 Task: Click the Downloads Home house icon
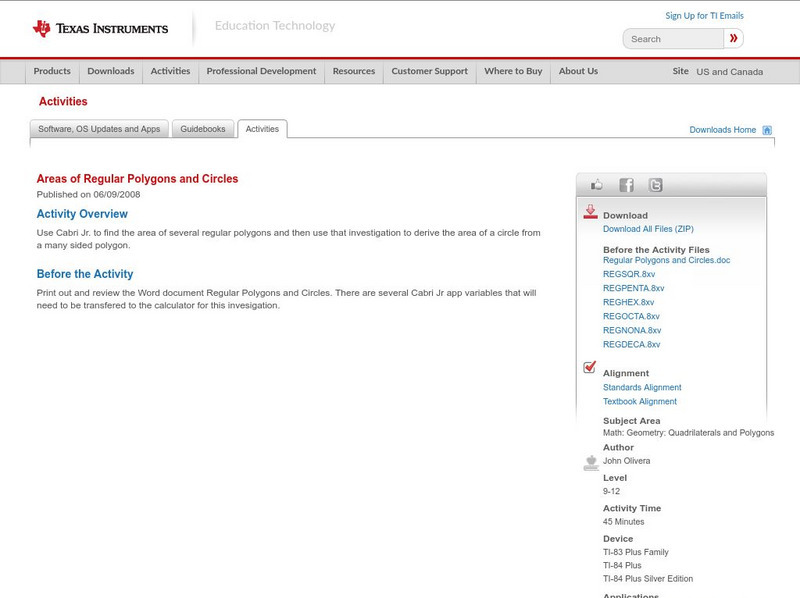(x=767, y=130)
